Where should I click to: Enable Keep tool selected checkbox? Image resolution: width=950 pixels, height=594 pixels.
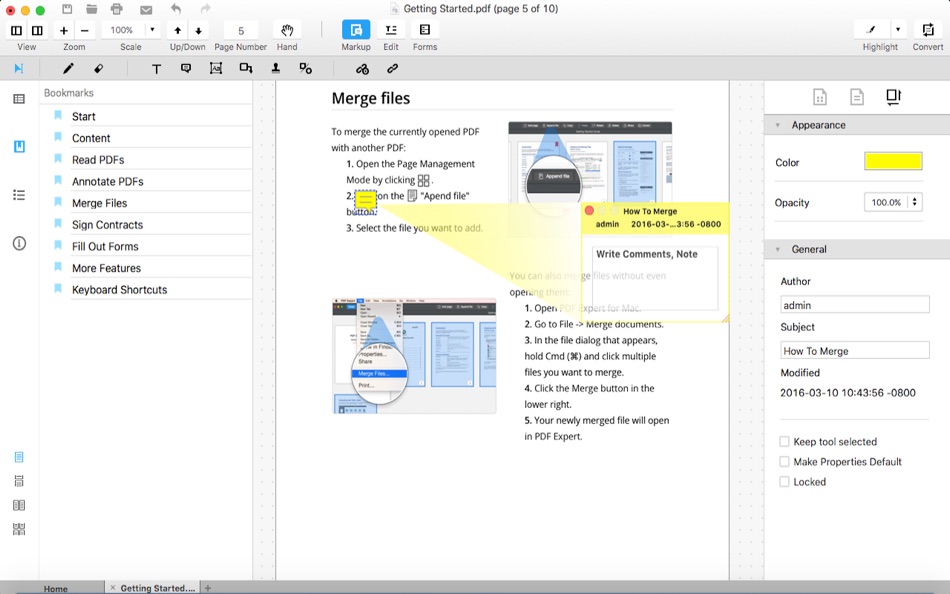784,441
